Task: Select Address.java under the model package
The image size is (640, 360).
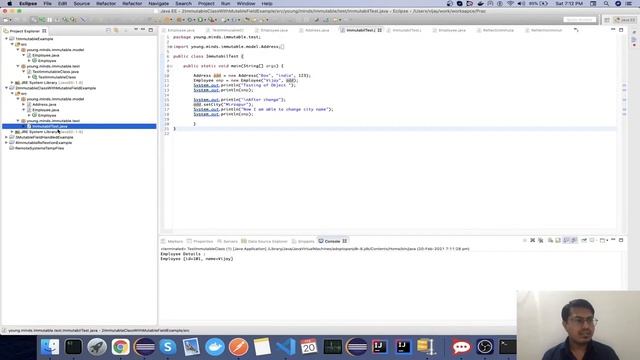Action: 44,104
